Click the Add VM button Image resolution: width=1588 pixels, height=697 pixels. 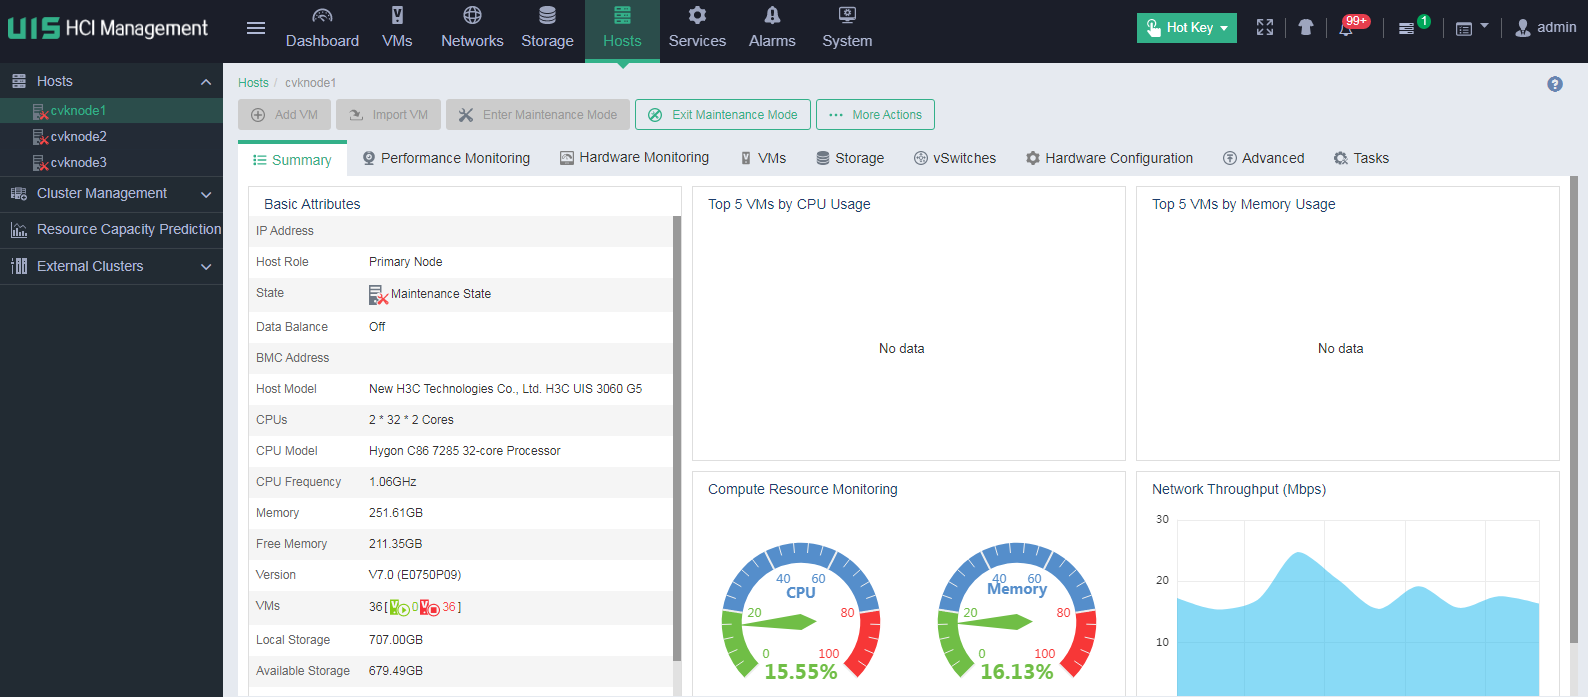[285, 115]
